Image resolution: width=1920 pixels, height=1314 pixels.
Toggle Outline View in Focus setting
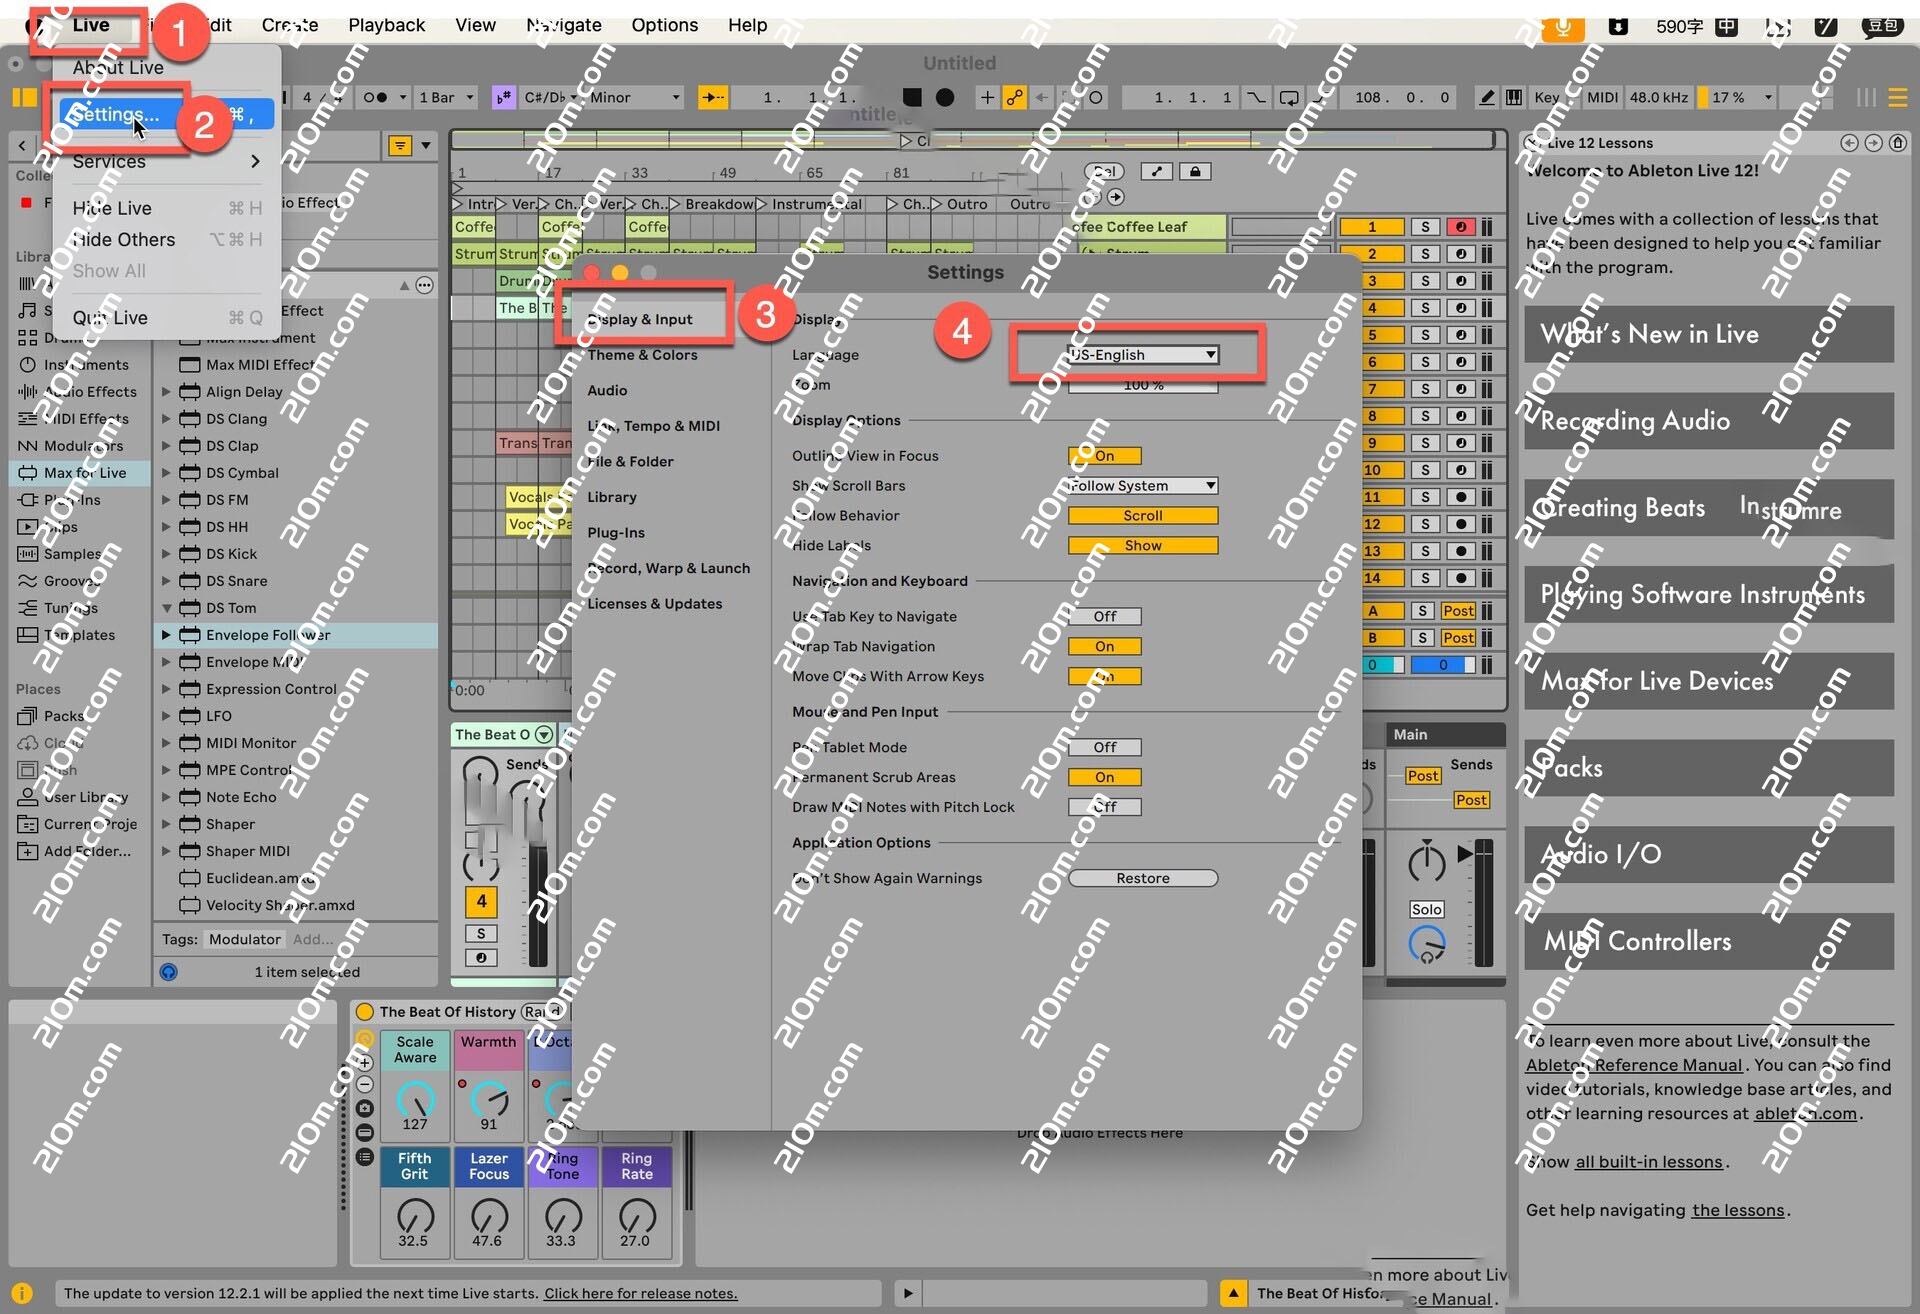pos(1104,456)
